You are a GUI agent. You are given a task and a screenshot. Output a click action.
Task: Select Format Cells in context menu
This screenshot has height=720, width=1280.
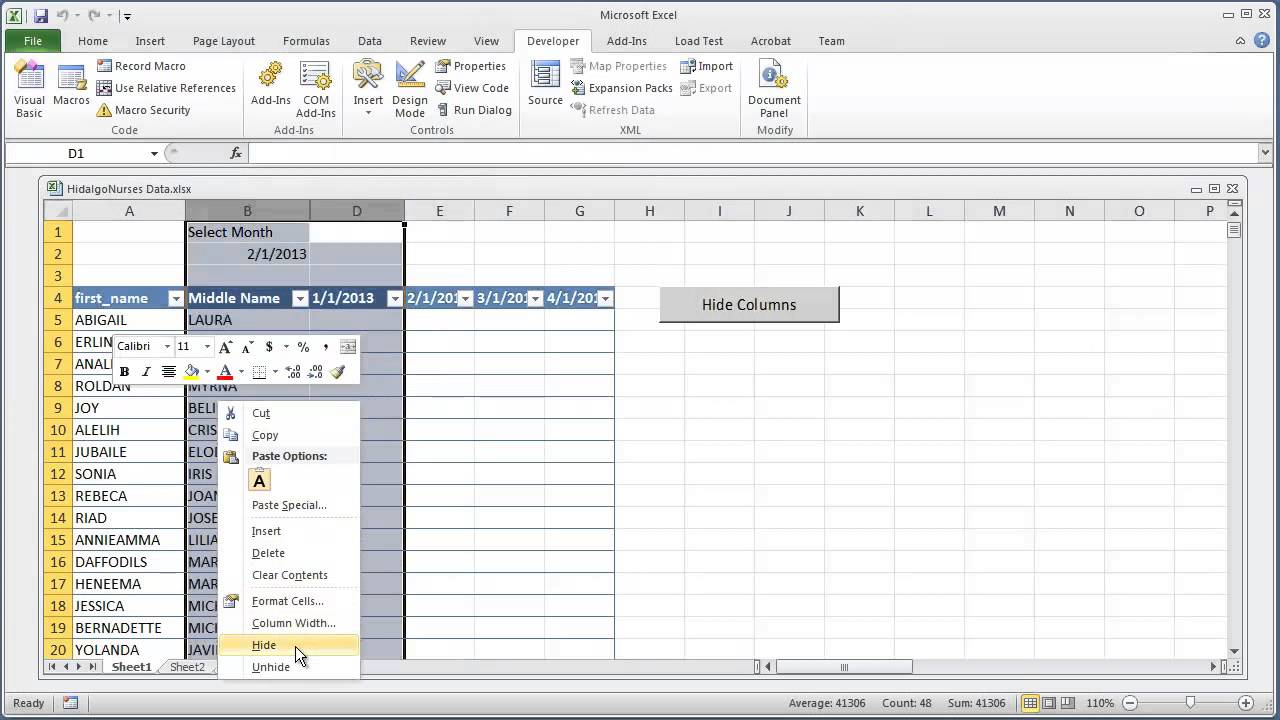click(x=289, y=601)
